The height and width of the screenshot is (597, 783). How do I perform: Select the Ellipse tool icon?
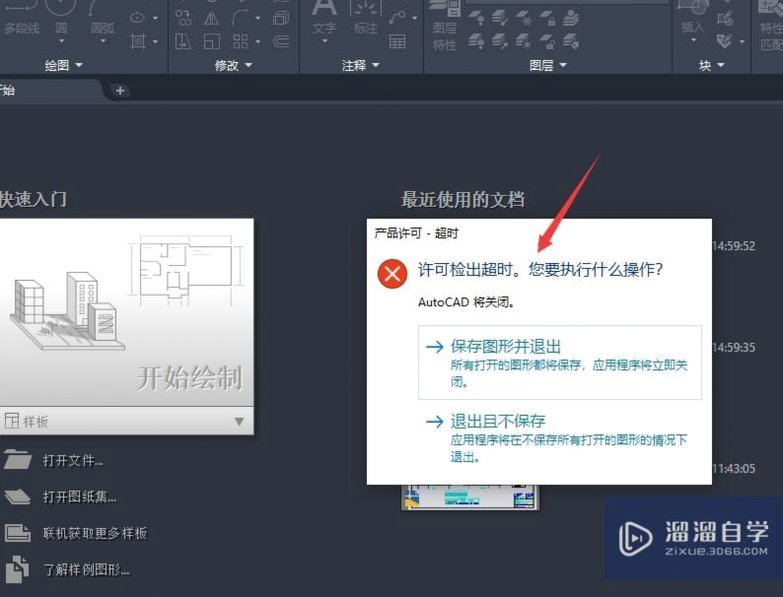(x=137, y=18)
